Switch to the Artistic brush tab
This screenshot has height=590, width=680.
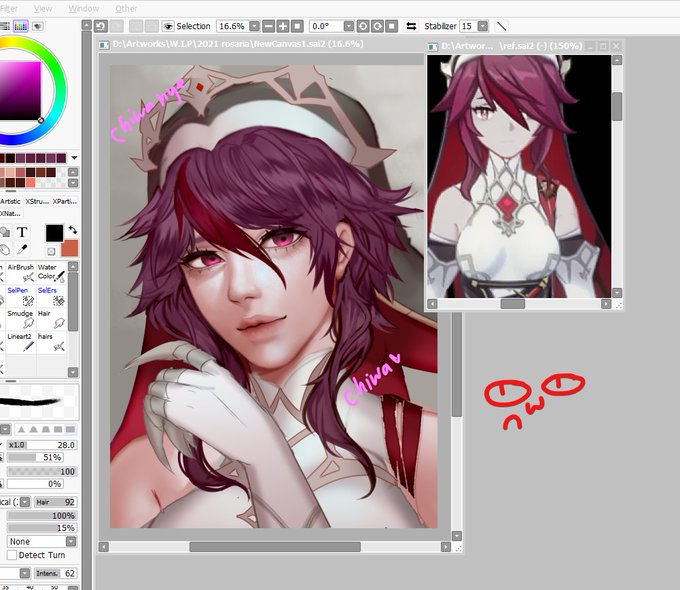coord(10,201)
